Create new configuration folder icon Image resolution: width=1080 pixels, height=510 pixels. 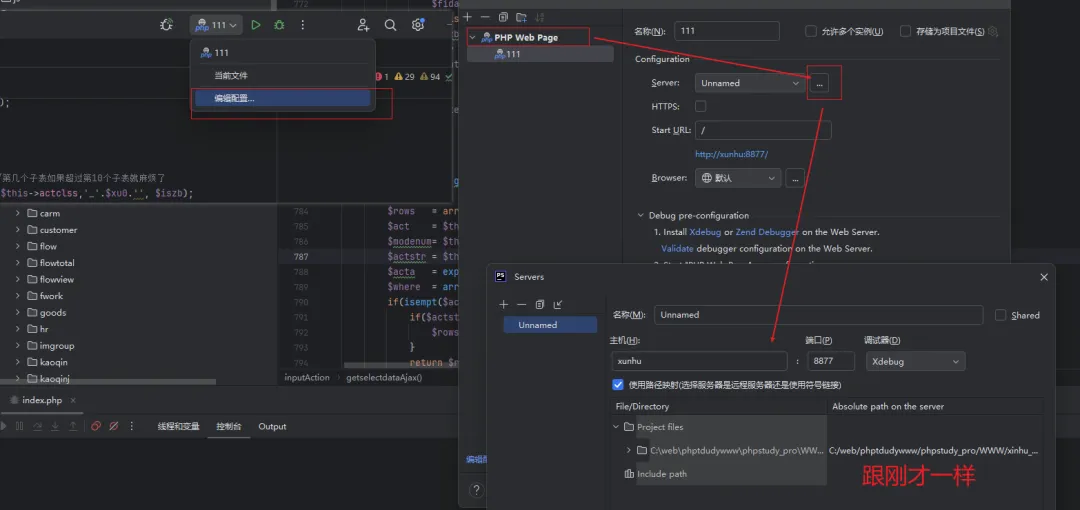[521, 17]
